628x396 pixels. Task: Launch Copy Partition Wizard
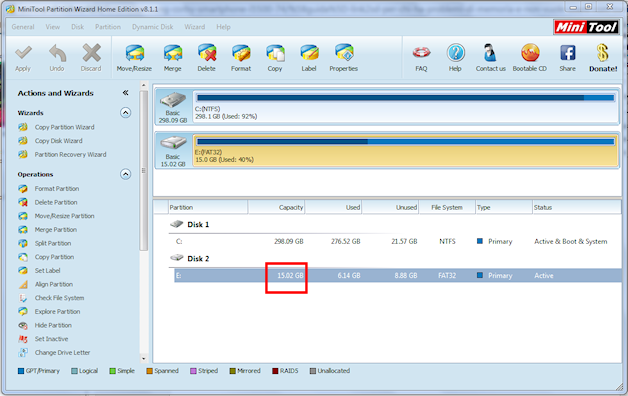[64, 127]
